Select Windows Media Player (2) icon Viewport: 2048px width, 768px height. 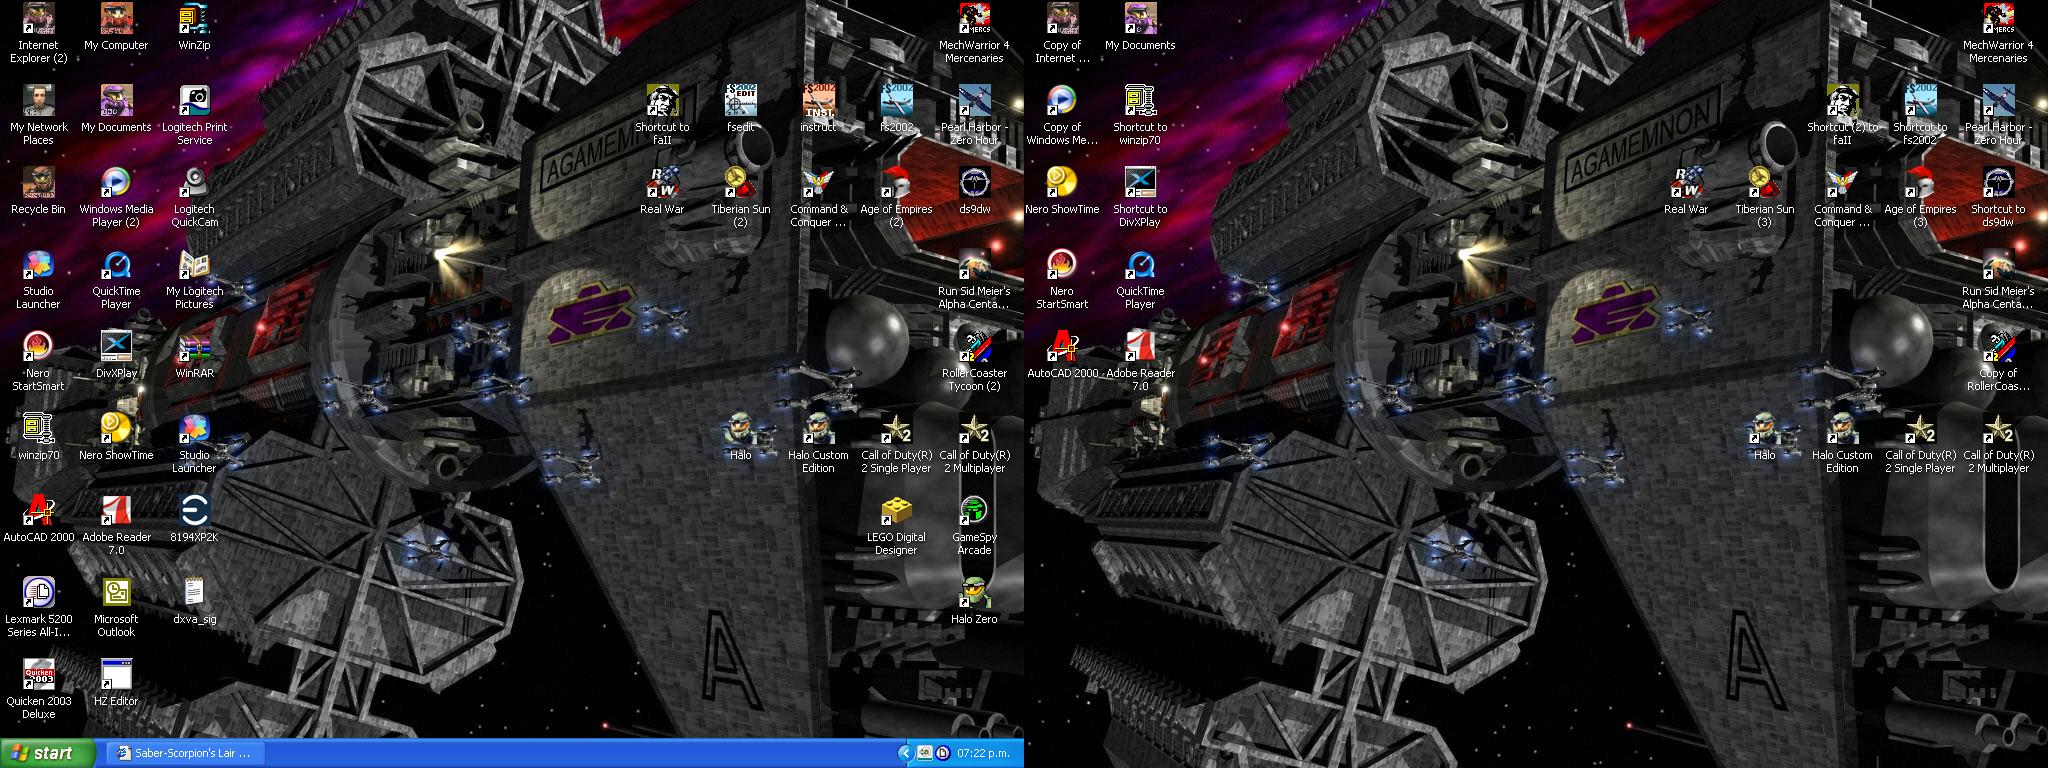pyautogui.click(x=116, y=198)
